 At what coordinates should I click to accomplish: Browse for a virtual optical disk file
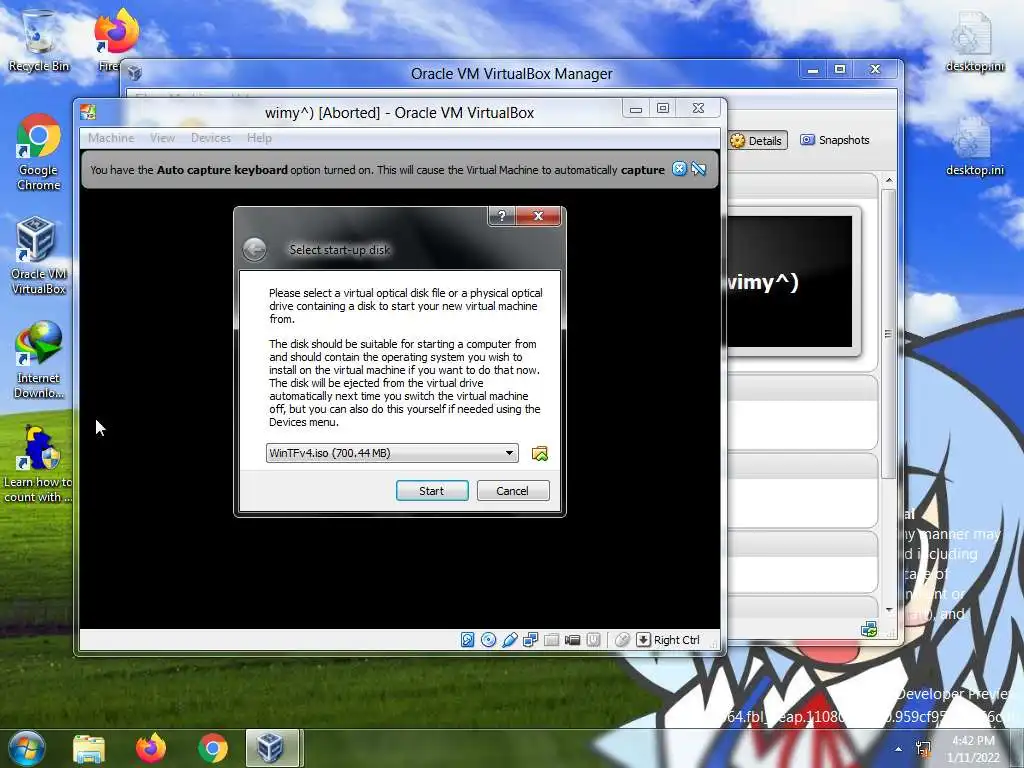coord(539,453)
